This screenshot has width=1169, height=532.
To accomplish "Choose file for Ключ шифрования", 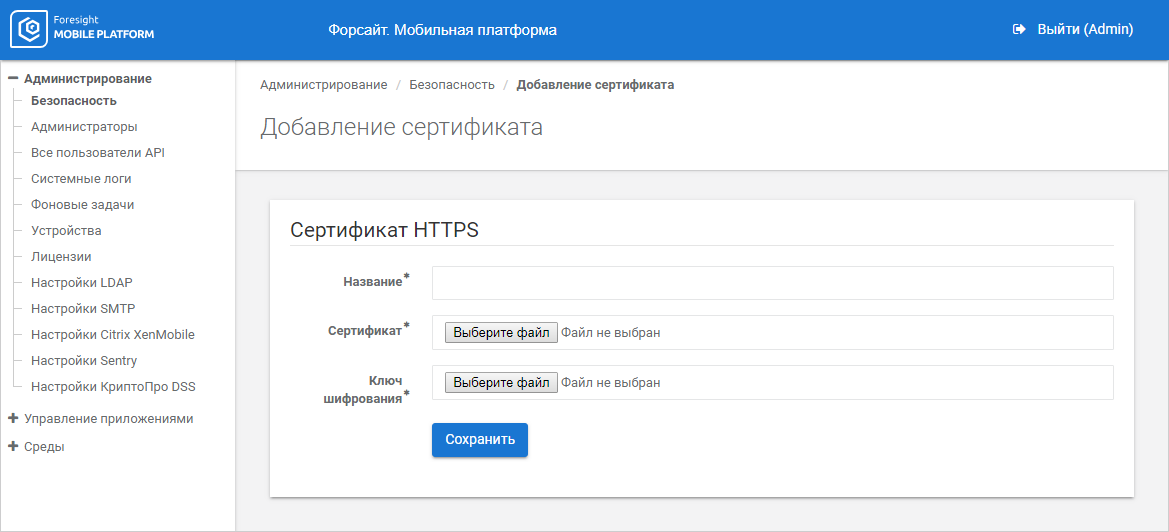I will [501, 382].
